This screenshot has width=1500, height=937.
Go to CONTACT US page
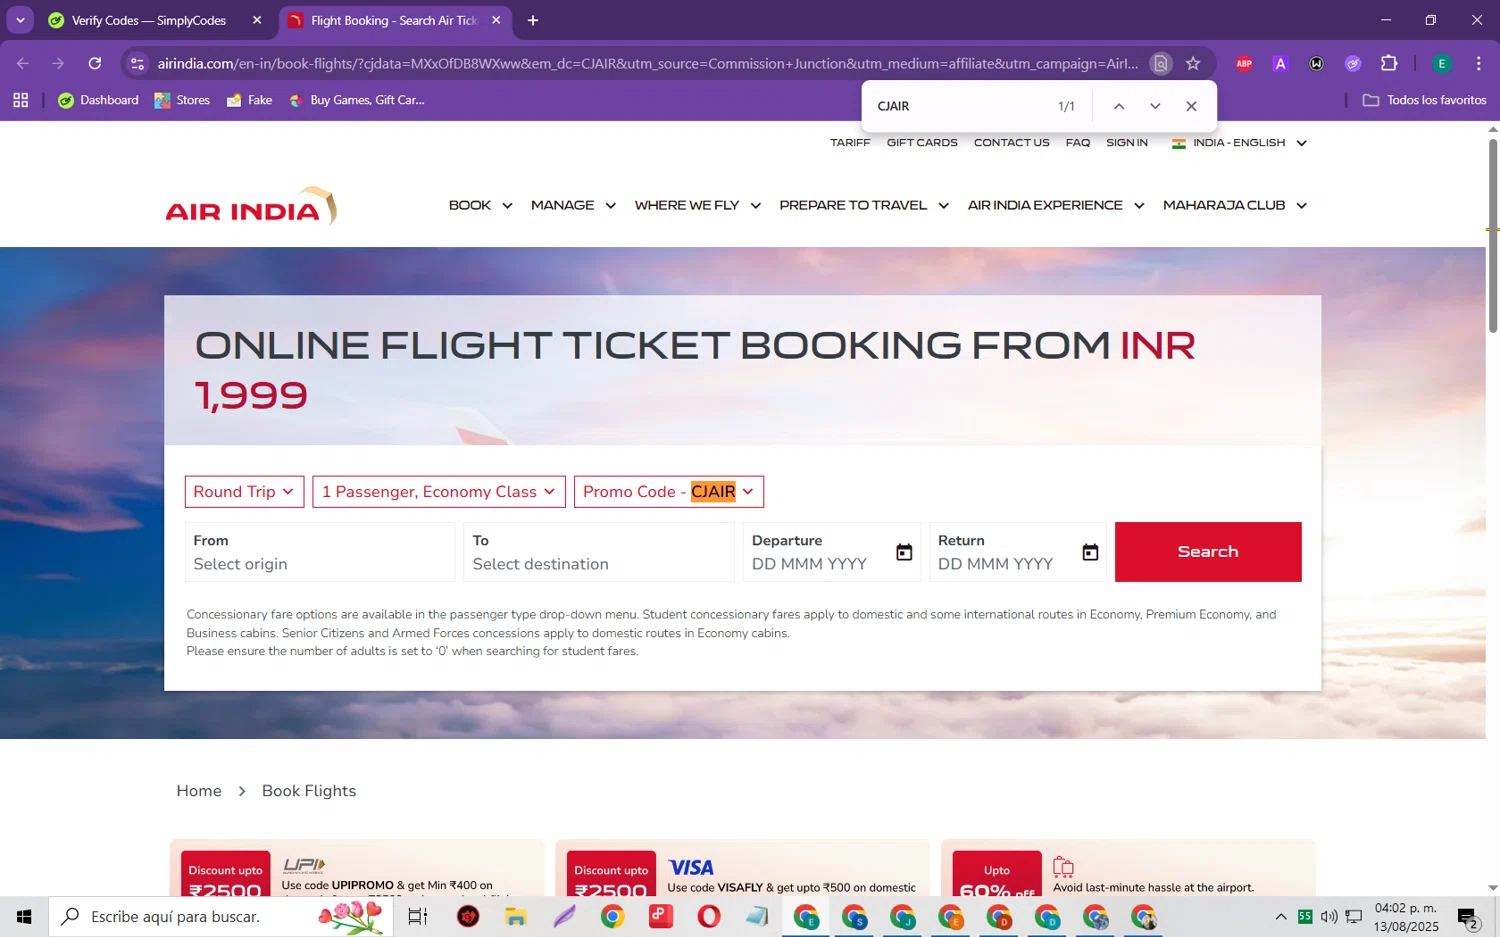click(1012, 143)
